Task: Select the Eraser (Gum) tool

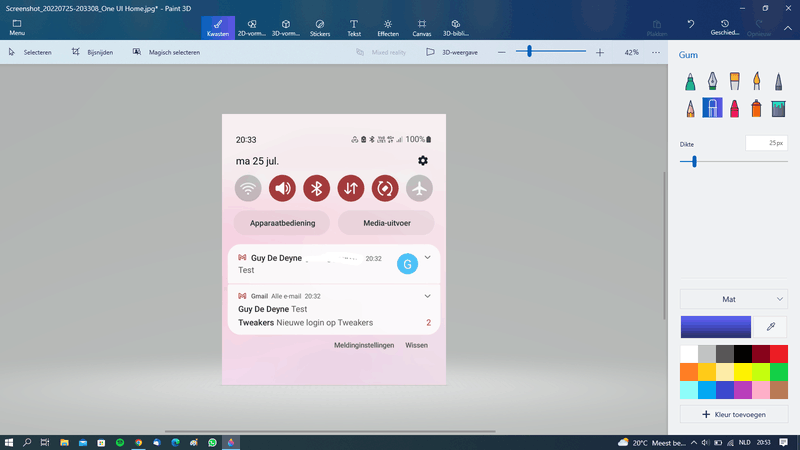Action: point(712,108)
